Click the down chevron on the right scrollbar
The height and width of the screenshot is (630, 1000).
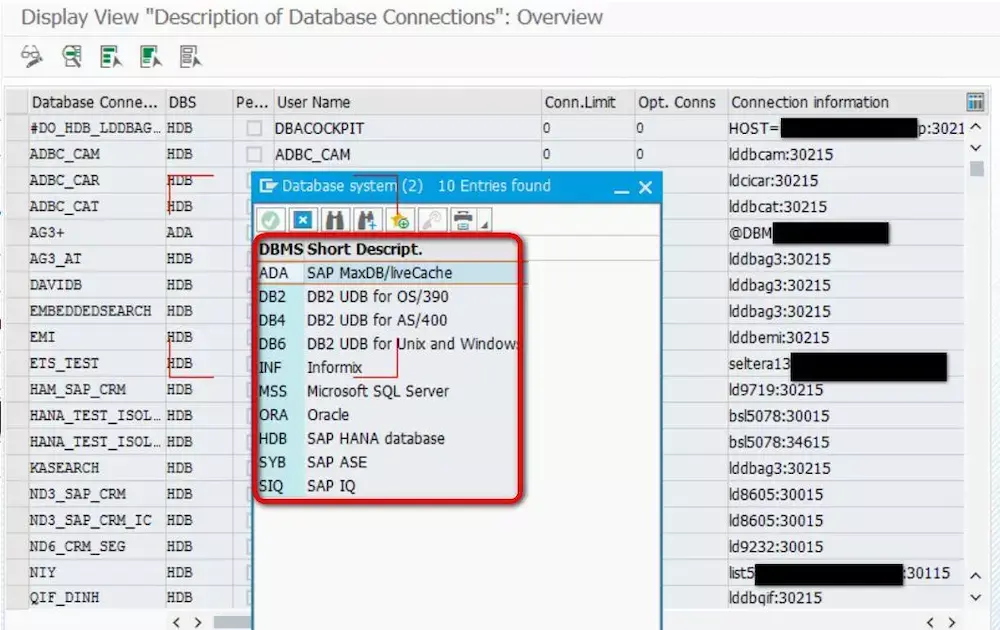click(977, 146)
